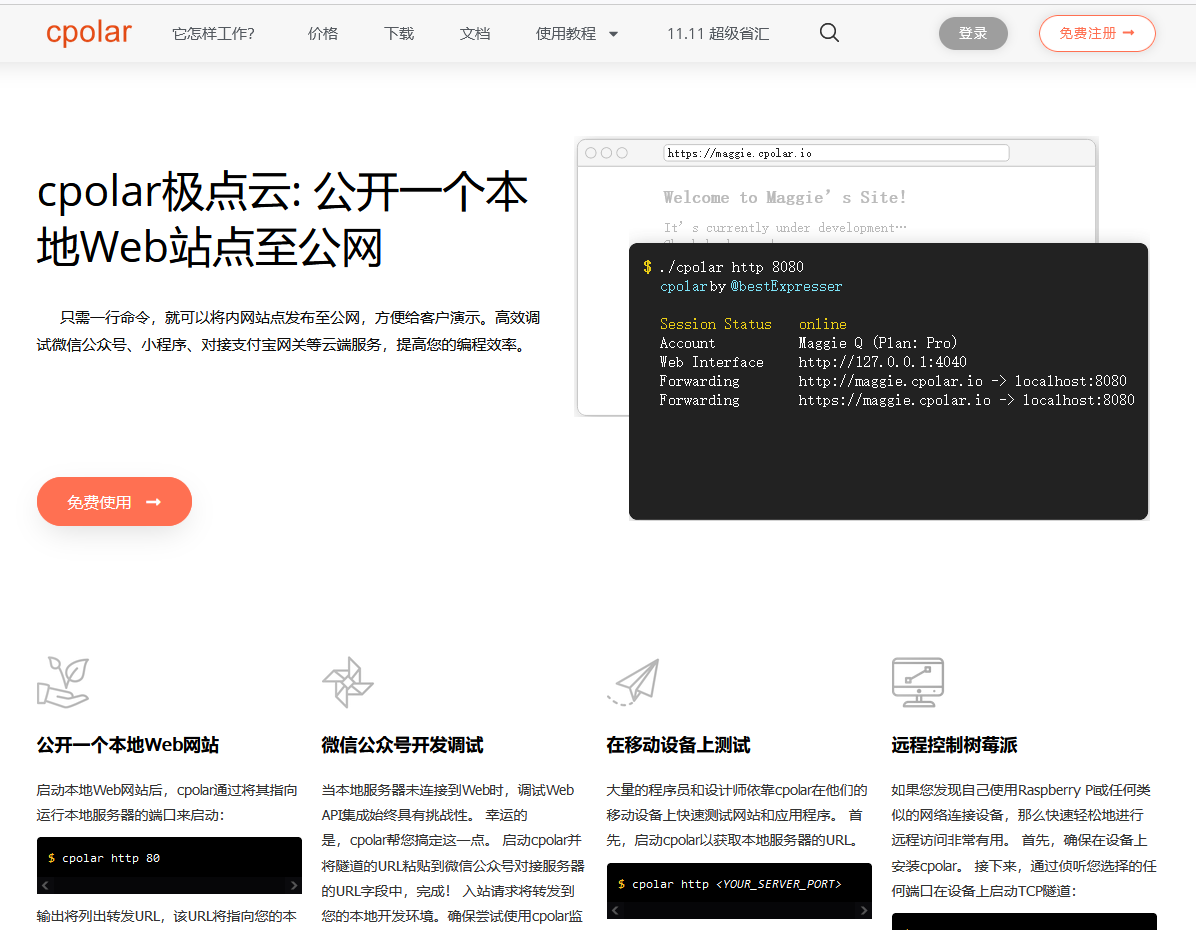Open the 11.11 超级省汇 promotion link
The width and height of the screenshot is (1196, 930).
(x=718, y=33)
